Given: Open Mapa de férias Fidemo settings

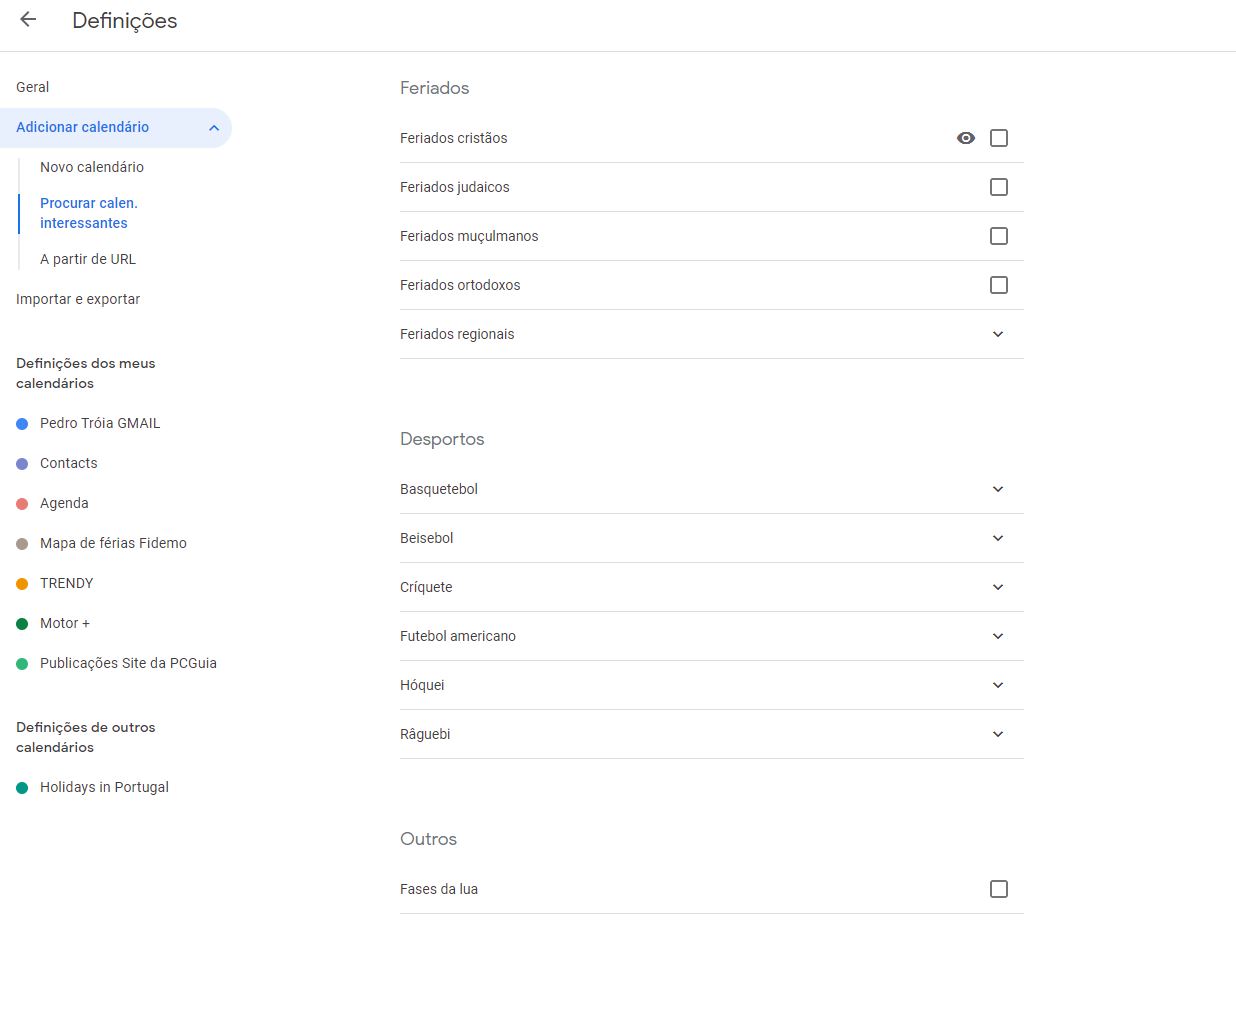Looking at the screenshot, I should pos(113,543).
